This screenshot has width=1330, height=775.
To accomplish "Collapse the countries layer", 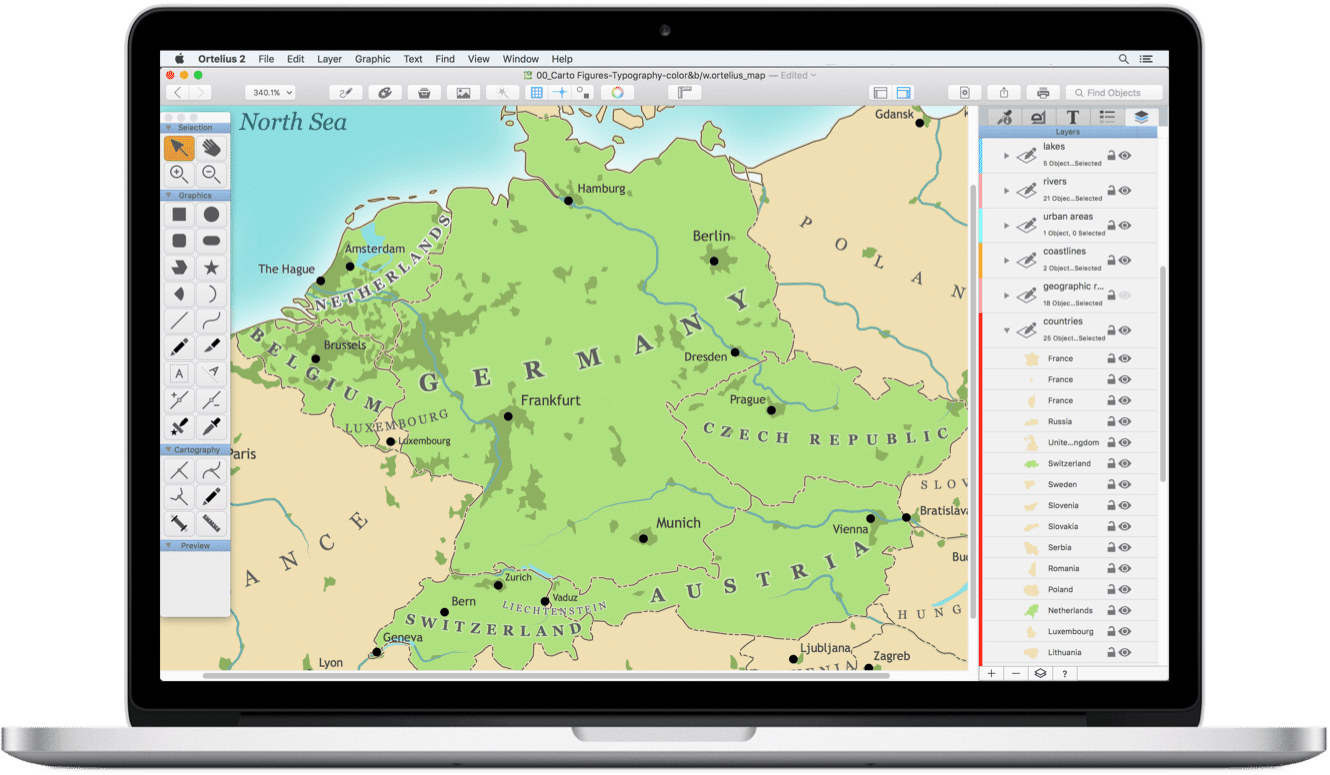I will [x=1006, y=330].
